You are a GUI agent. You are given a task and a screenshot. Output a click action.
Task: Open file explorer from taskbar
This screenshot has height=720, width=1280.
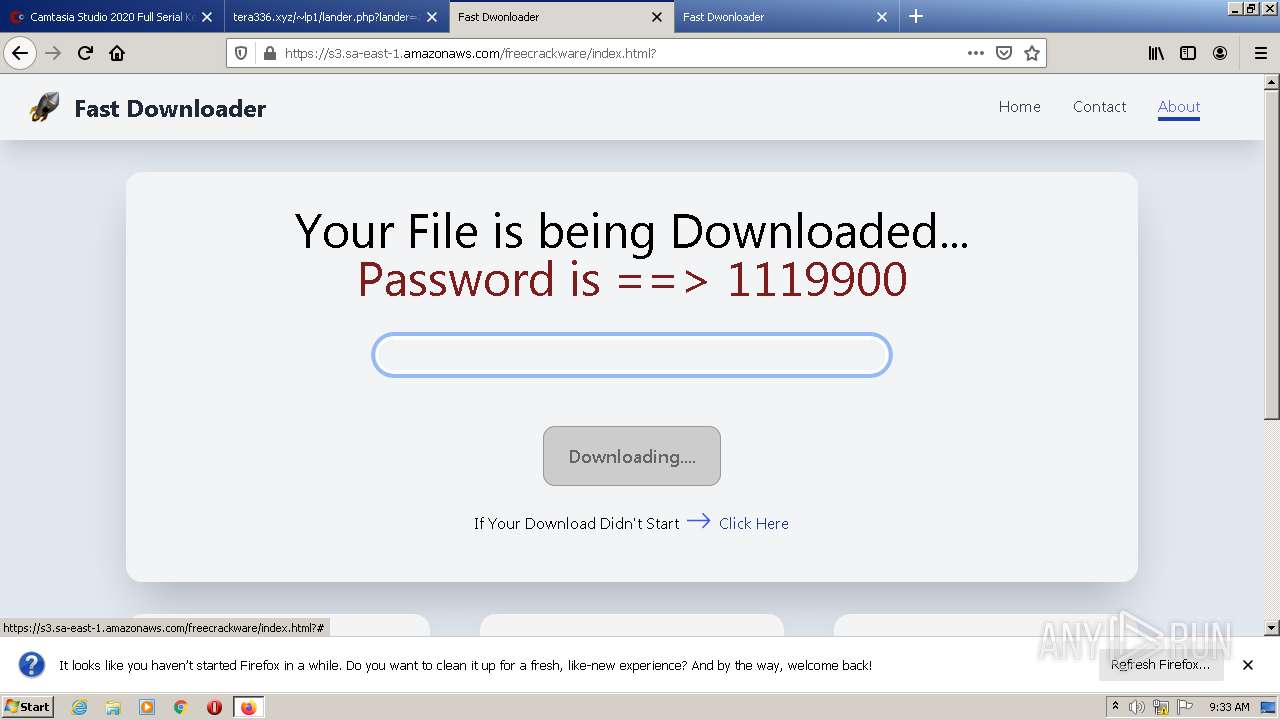(113, 707)
